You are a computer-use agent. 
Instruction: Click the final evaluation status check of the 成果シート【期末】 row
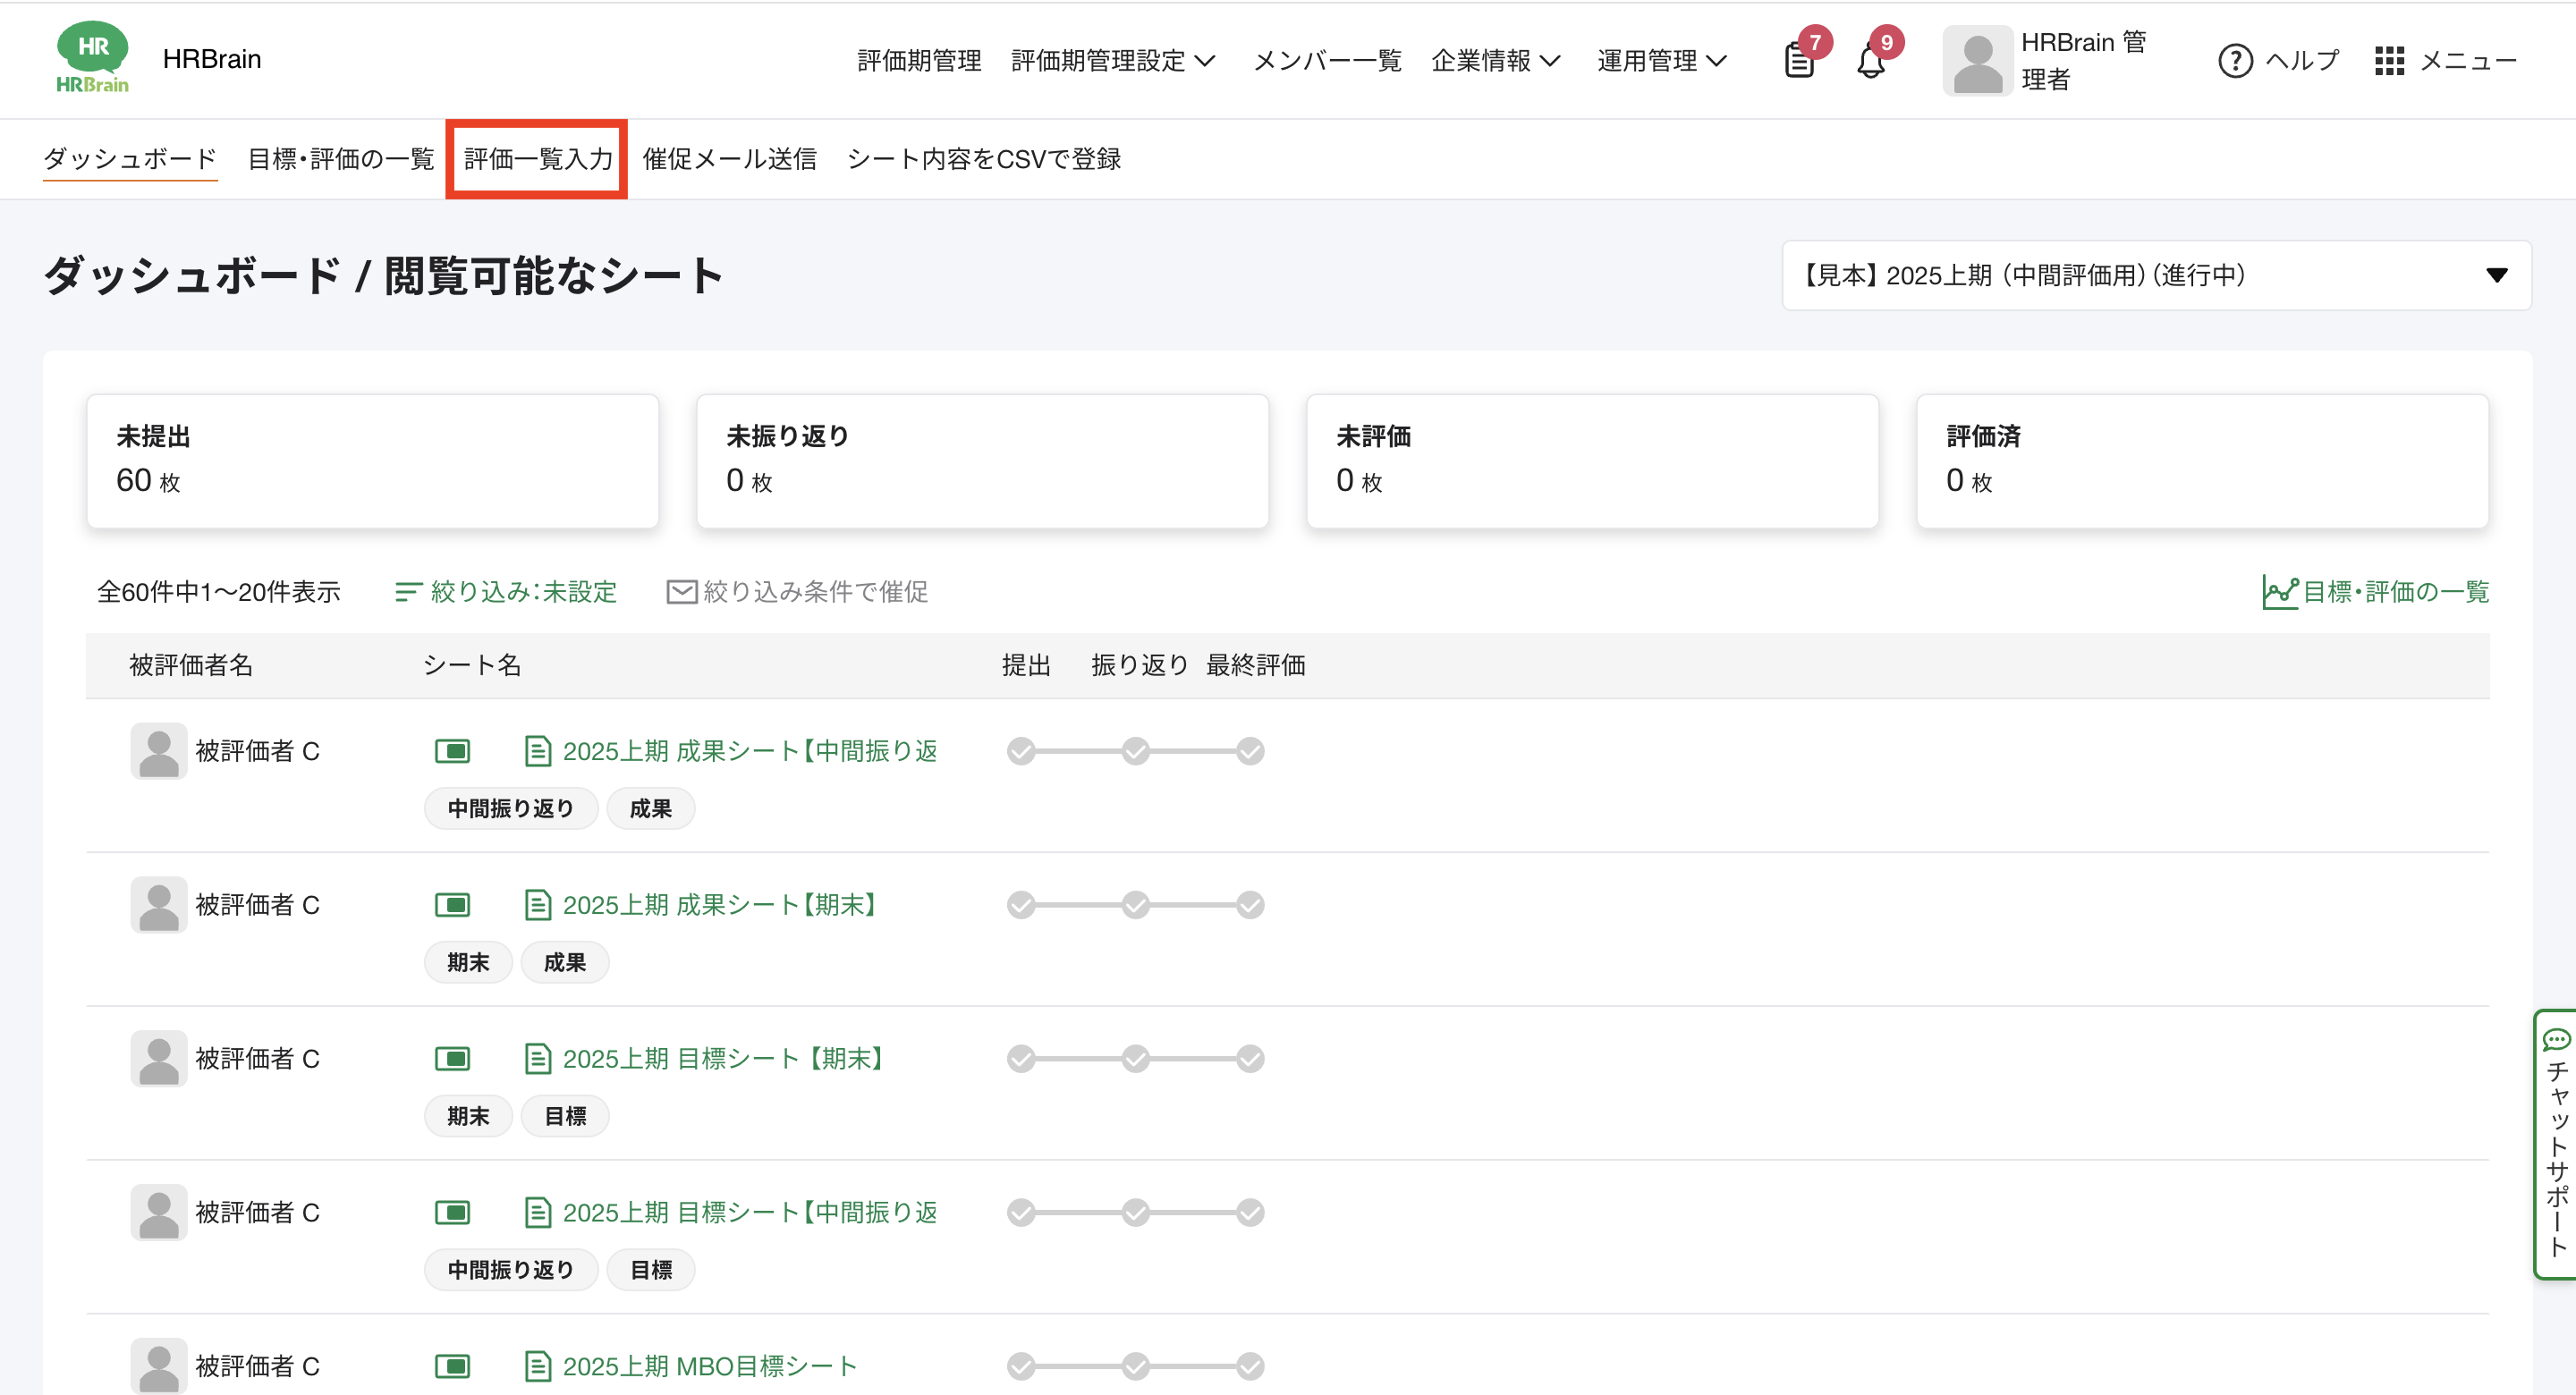[x=1250, y=905]
